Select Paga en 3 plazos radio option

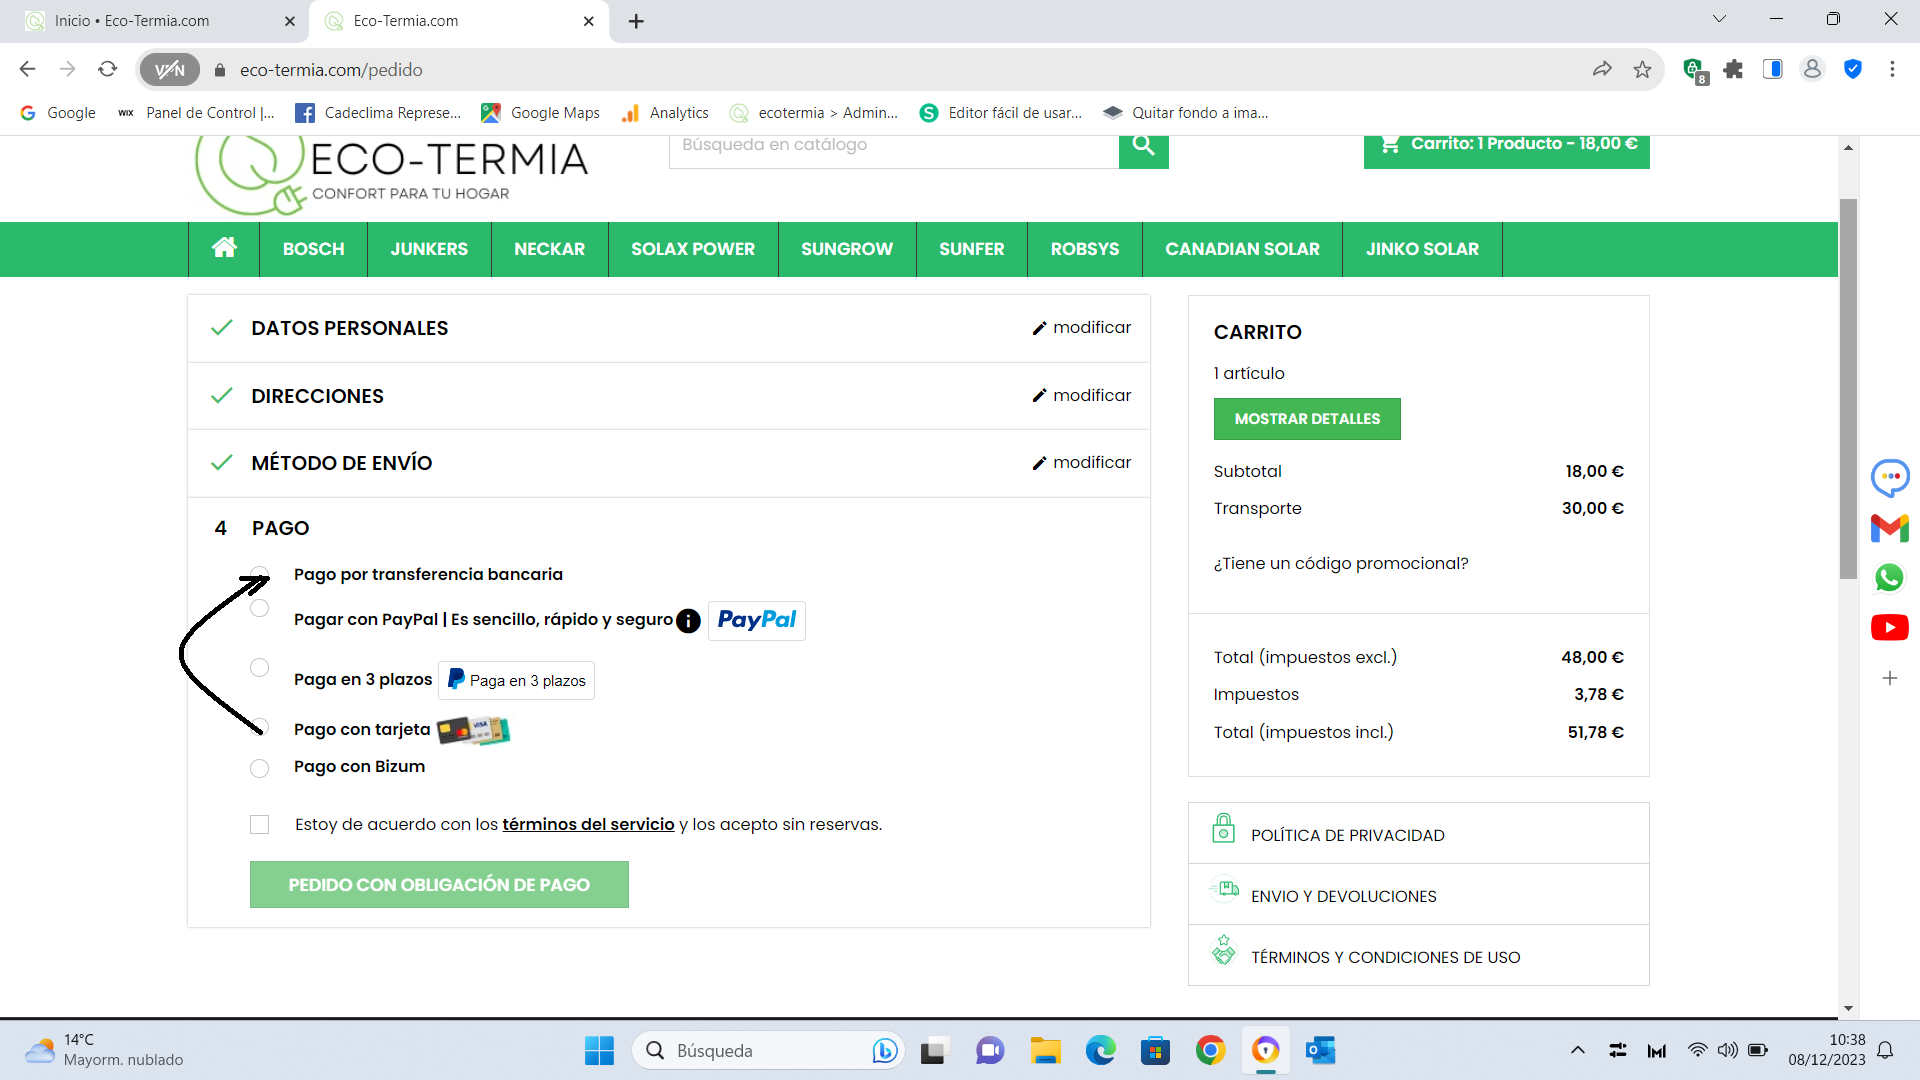[259, 668]
